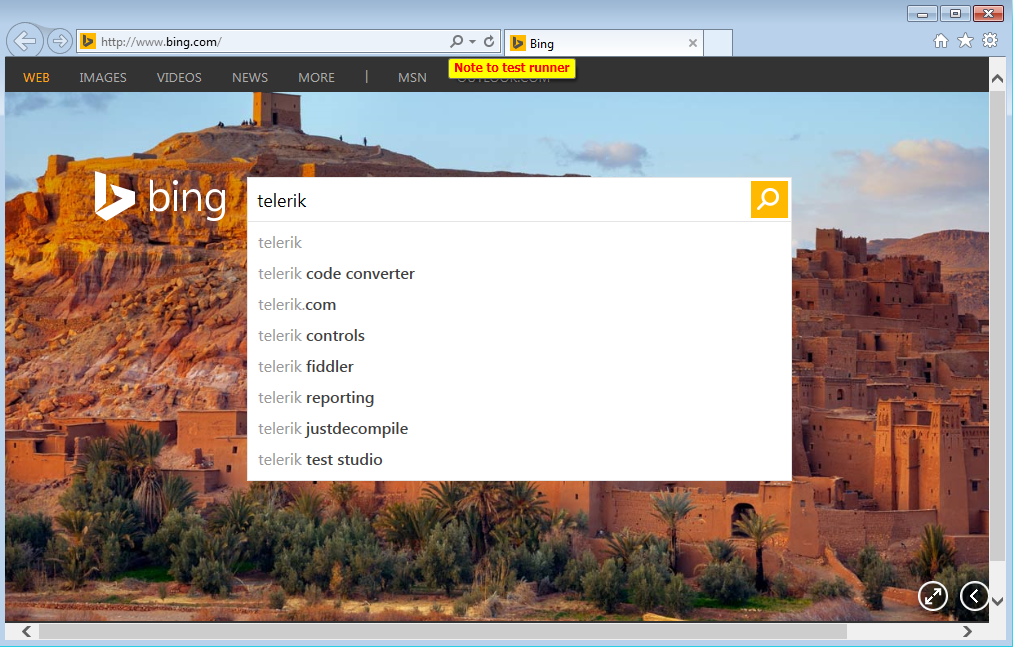Click the vertical scrollbar down arrow
The height and width of the screenshot is (647, 1013).
click(x=997, y=601)
